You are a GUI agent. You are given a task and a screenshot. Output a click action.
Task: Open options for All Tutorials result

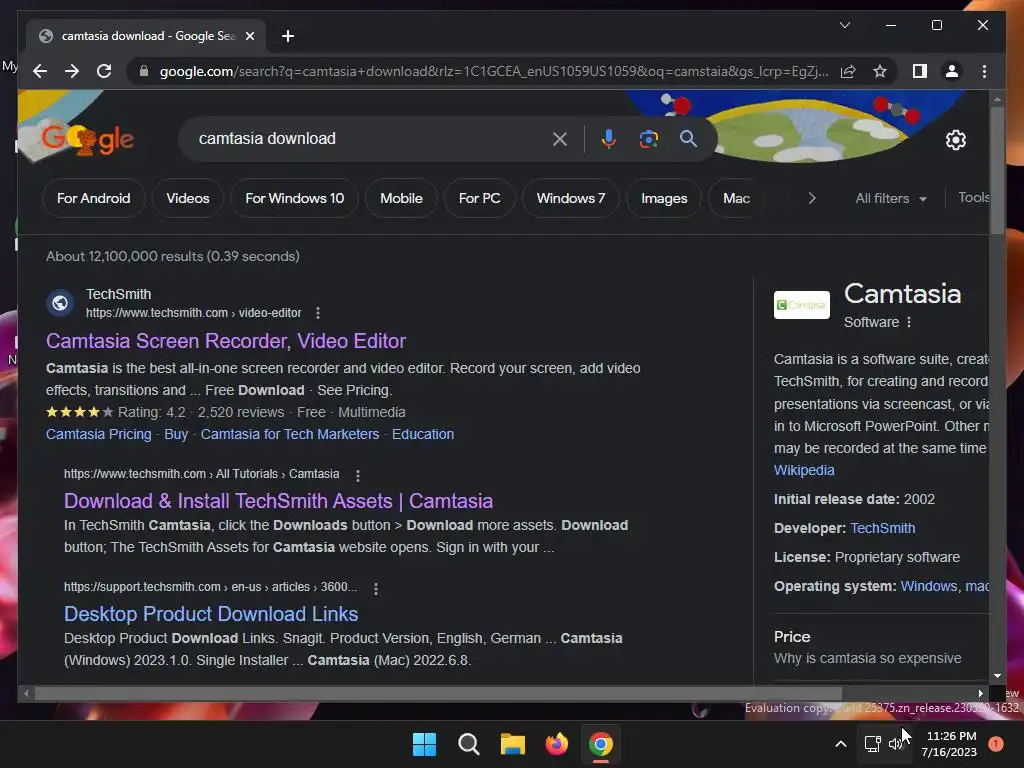(x=357, y=475)
